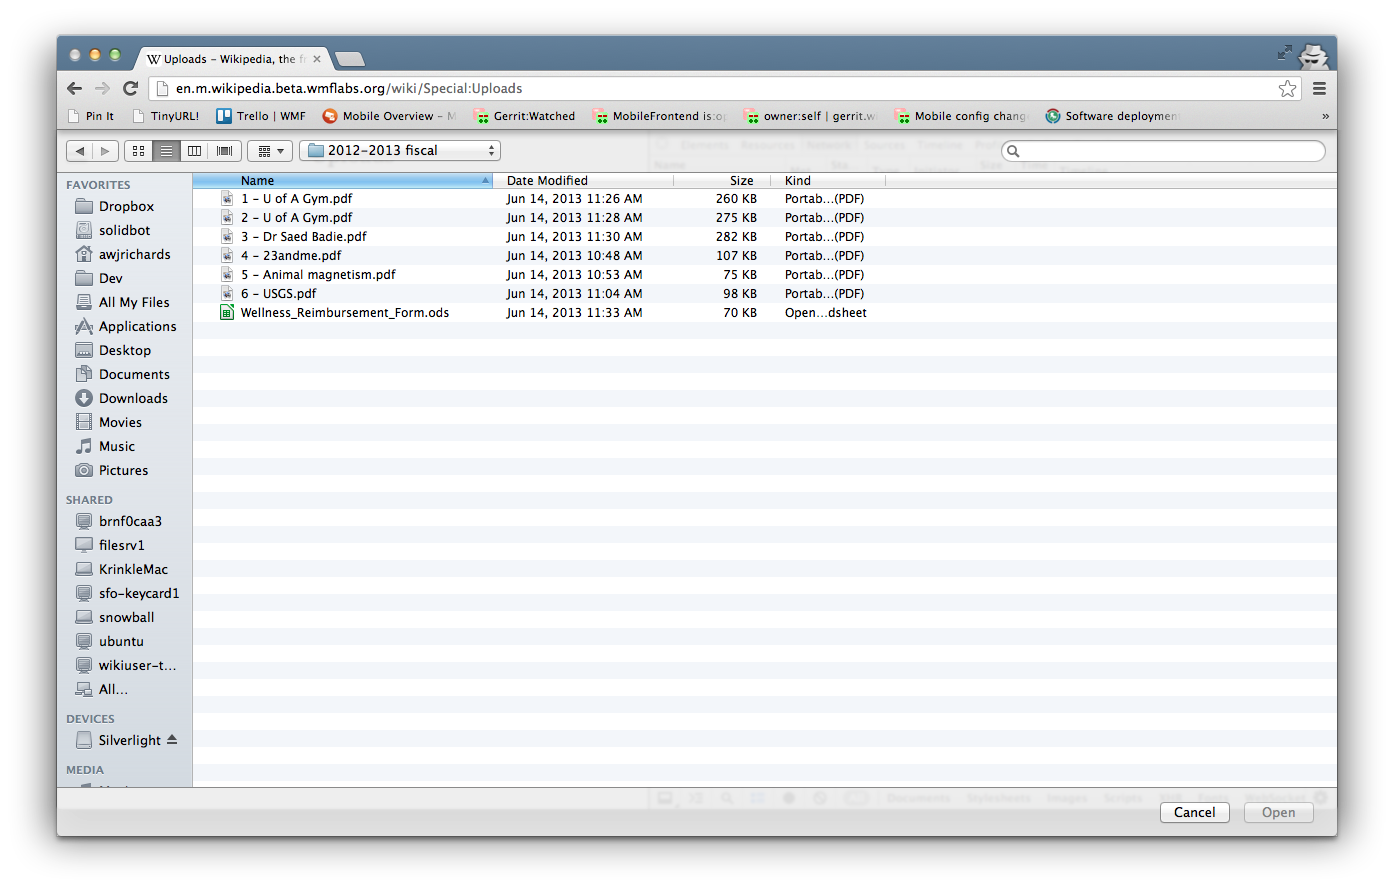The height and width of the screenshot is (888, 1394).
Task: Open the item arrangement dropdown
Action: point(270,151)
